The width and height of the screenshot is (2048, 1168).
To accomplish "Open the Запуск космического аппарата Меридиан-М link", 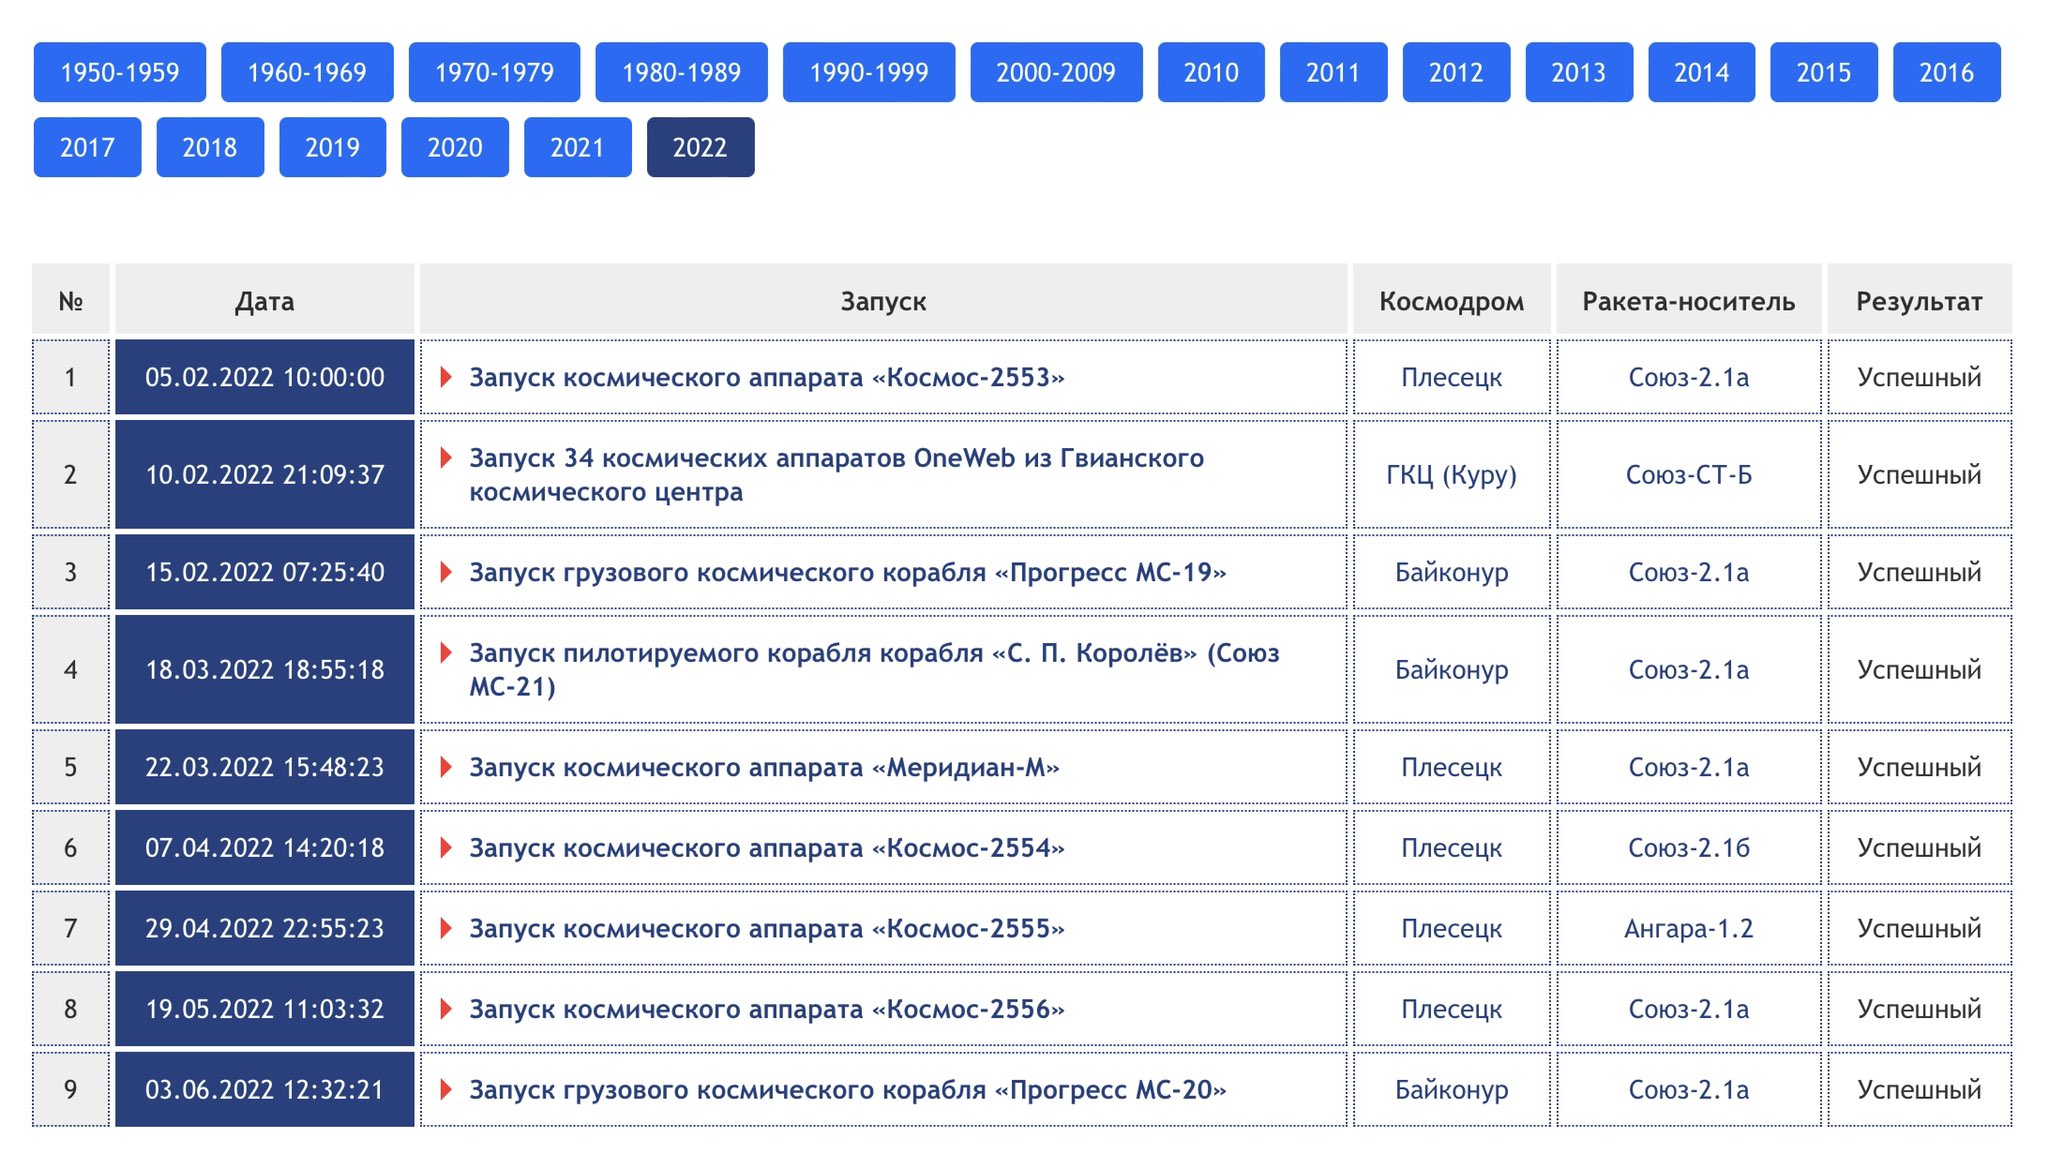I will pyautogui.click(x=764, y=767).
